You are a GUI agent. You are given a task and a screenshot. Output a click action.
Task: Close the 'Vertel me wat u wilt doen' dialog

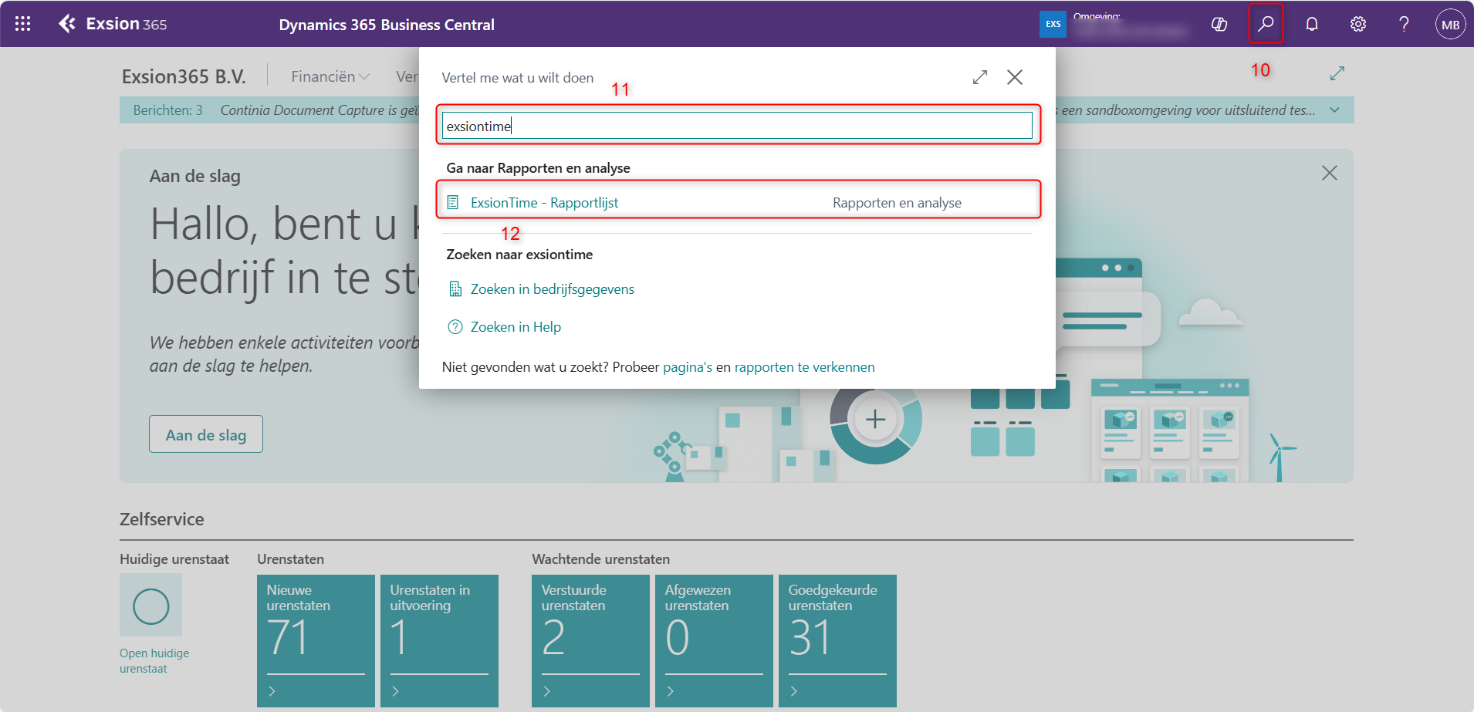click(x=1015, y=77)
